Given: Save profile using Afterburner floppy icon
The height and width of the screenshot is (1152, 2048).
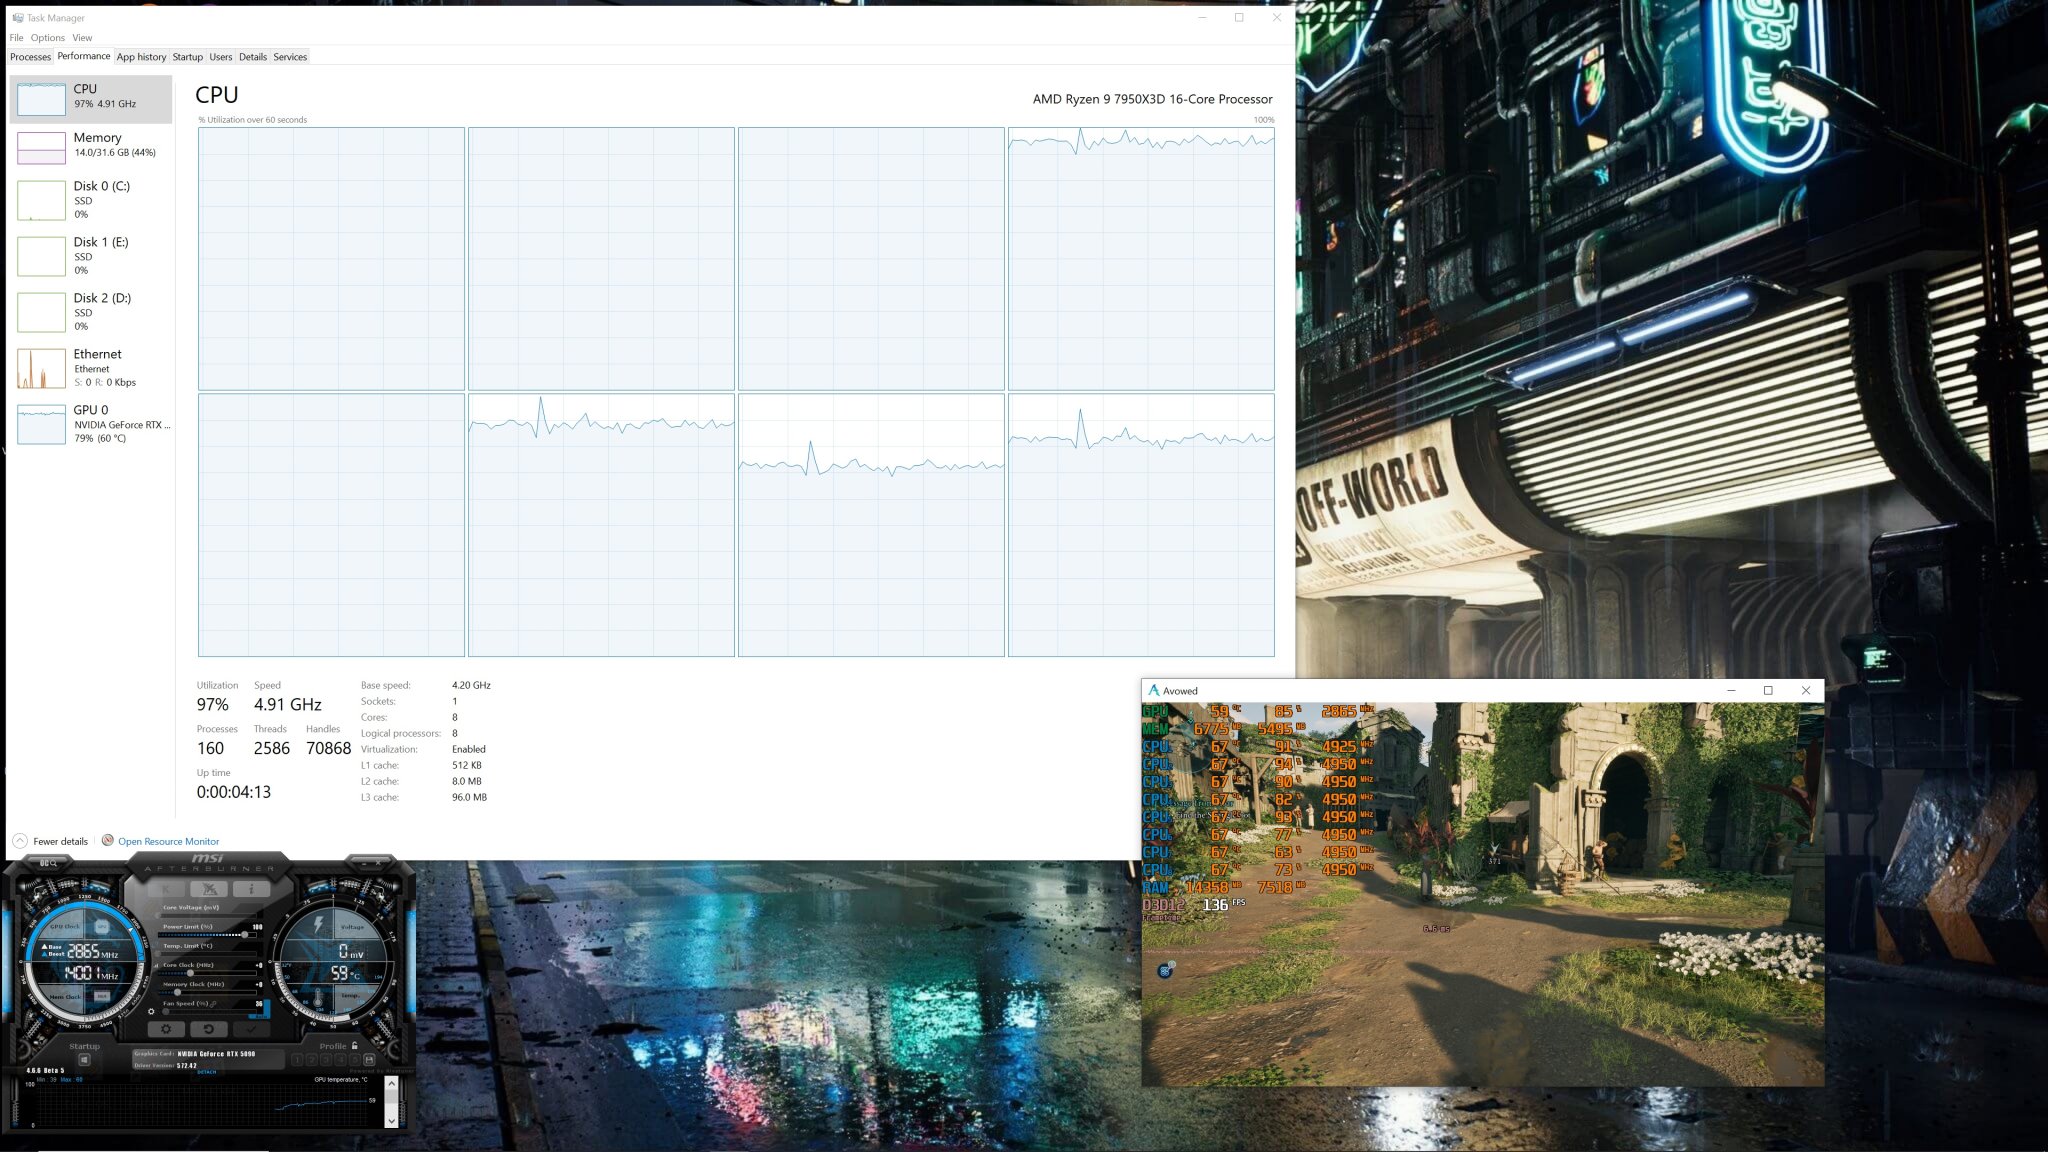Looking at the screenshot, I should pyautogui.click(x=369, y=1060).
